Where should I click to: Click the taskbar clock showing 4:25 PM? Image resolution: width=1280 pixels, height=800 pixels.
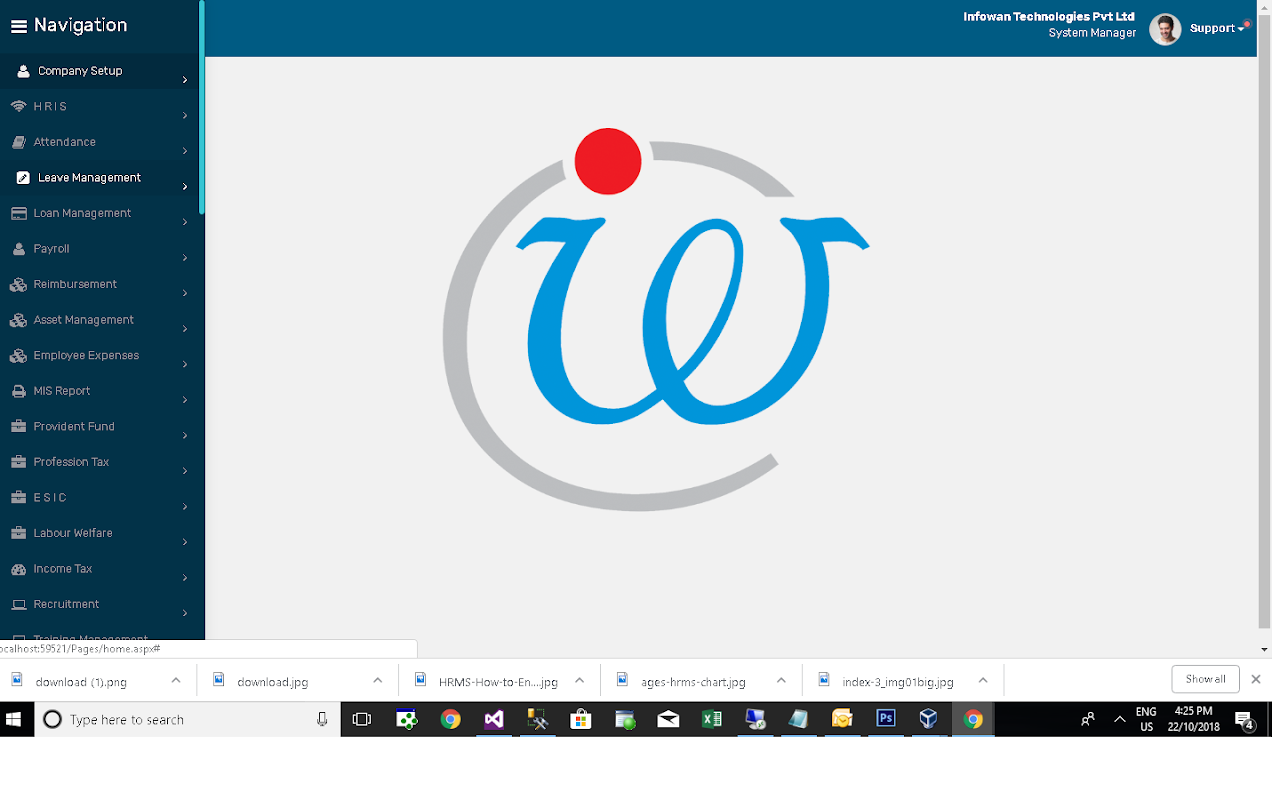1193,719
